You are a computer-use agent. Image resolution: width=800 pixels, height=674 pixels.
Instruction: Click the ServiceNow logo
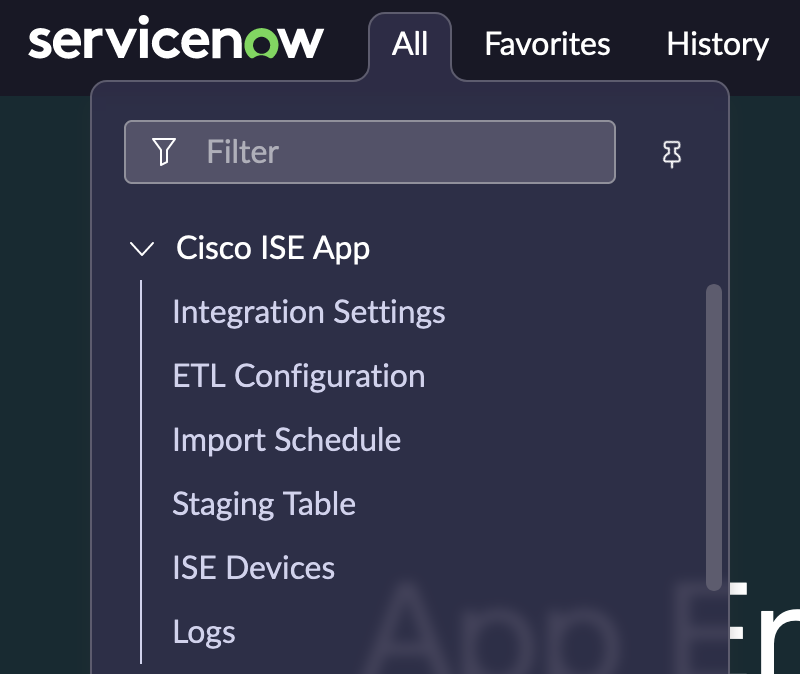point(176,38)
